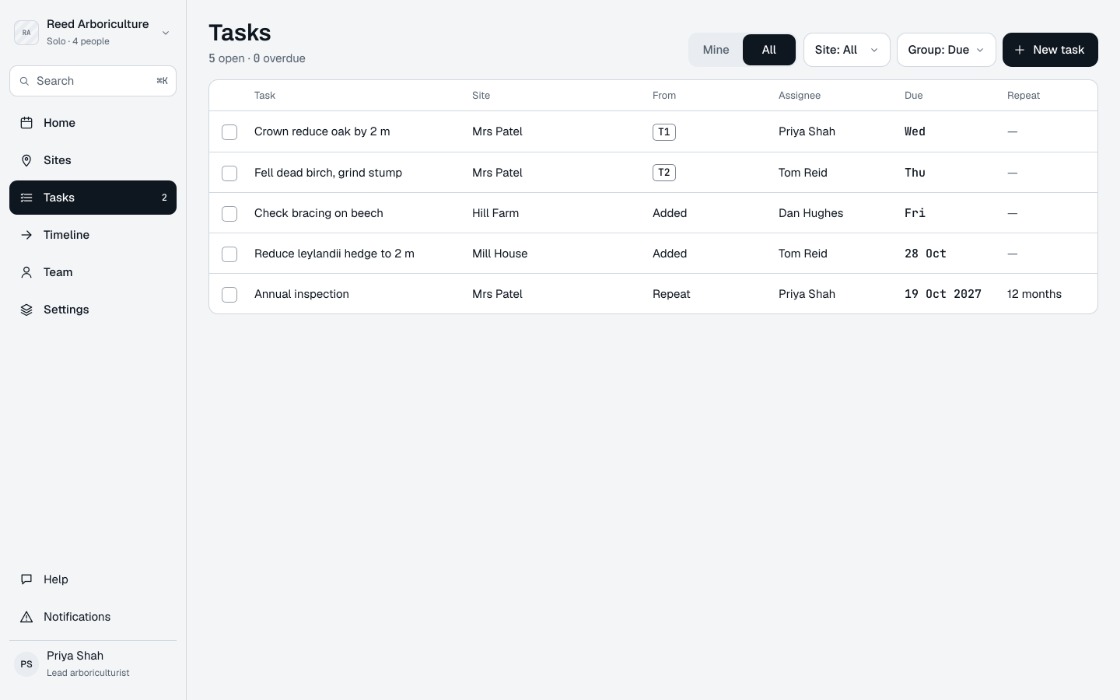Screen dimensions: 1120x700
Task: Click '5 open · 0 overdue' summary text
Action: (x=257, y=59)
